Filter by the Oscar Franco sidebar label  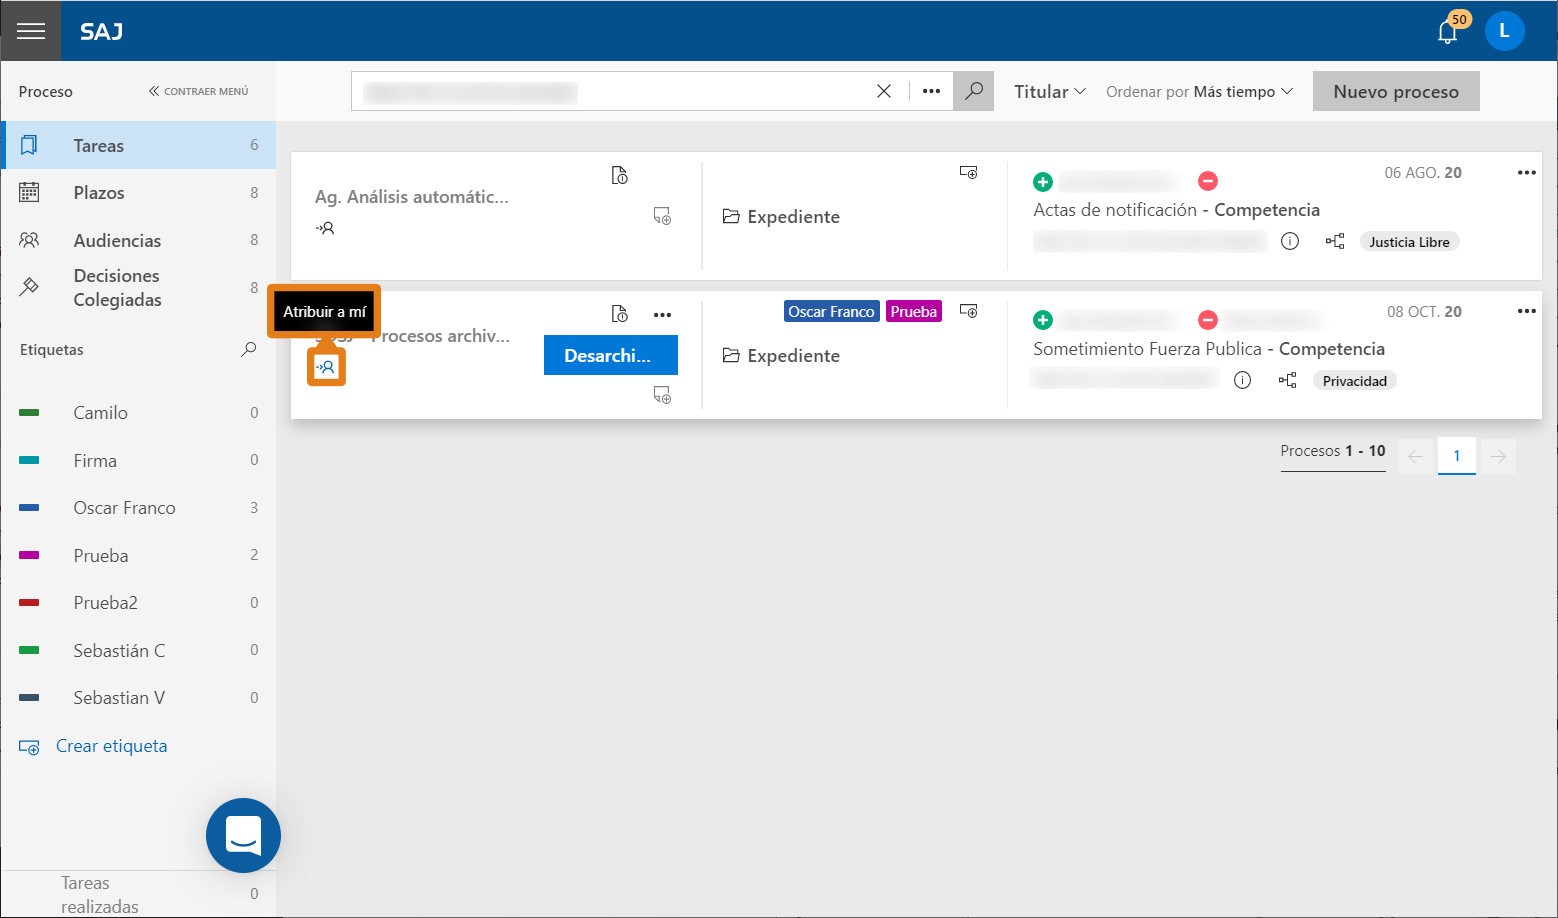(x=138, y=507)
